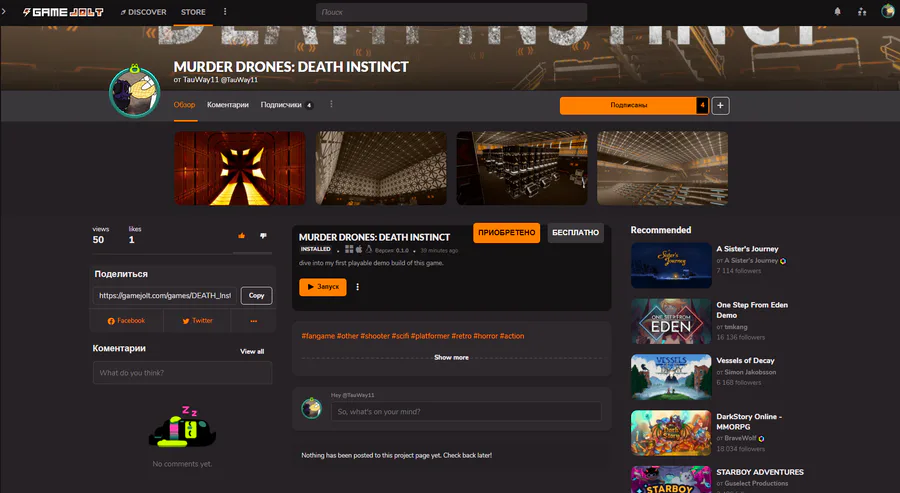Click the Linux platform icon
Viewport: 900px width, 493px height.
(x=368, y=249)
